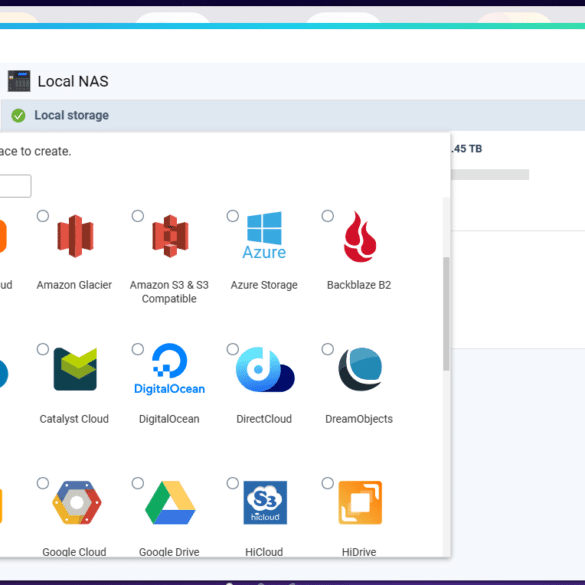Select the HiDrive radio button
Image resolution: width=585 pixels, height=585 pixels.
[x=328, y=483]
